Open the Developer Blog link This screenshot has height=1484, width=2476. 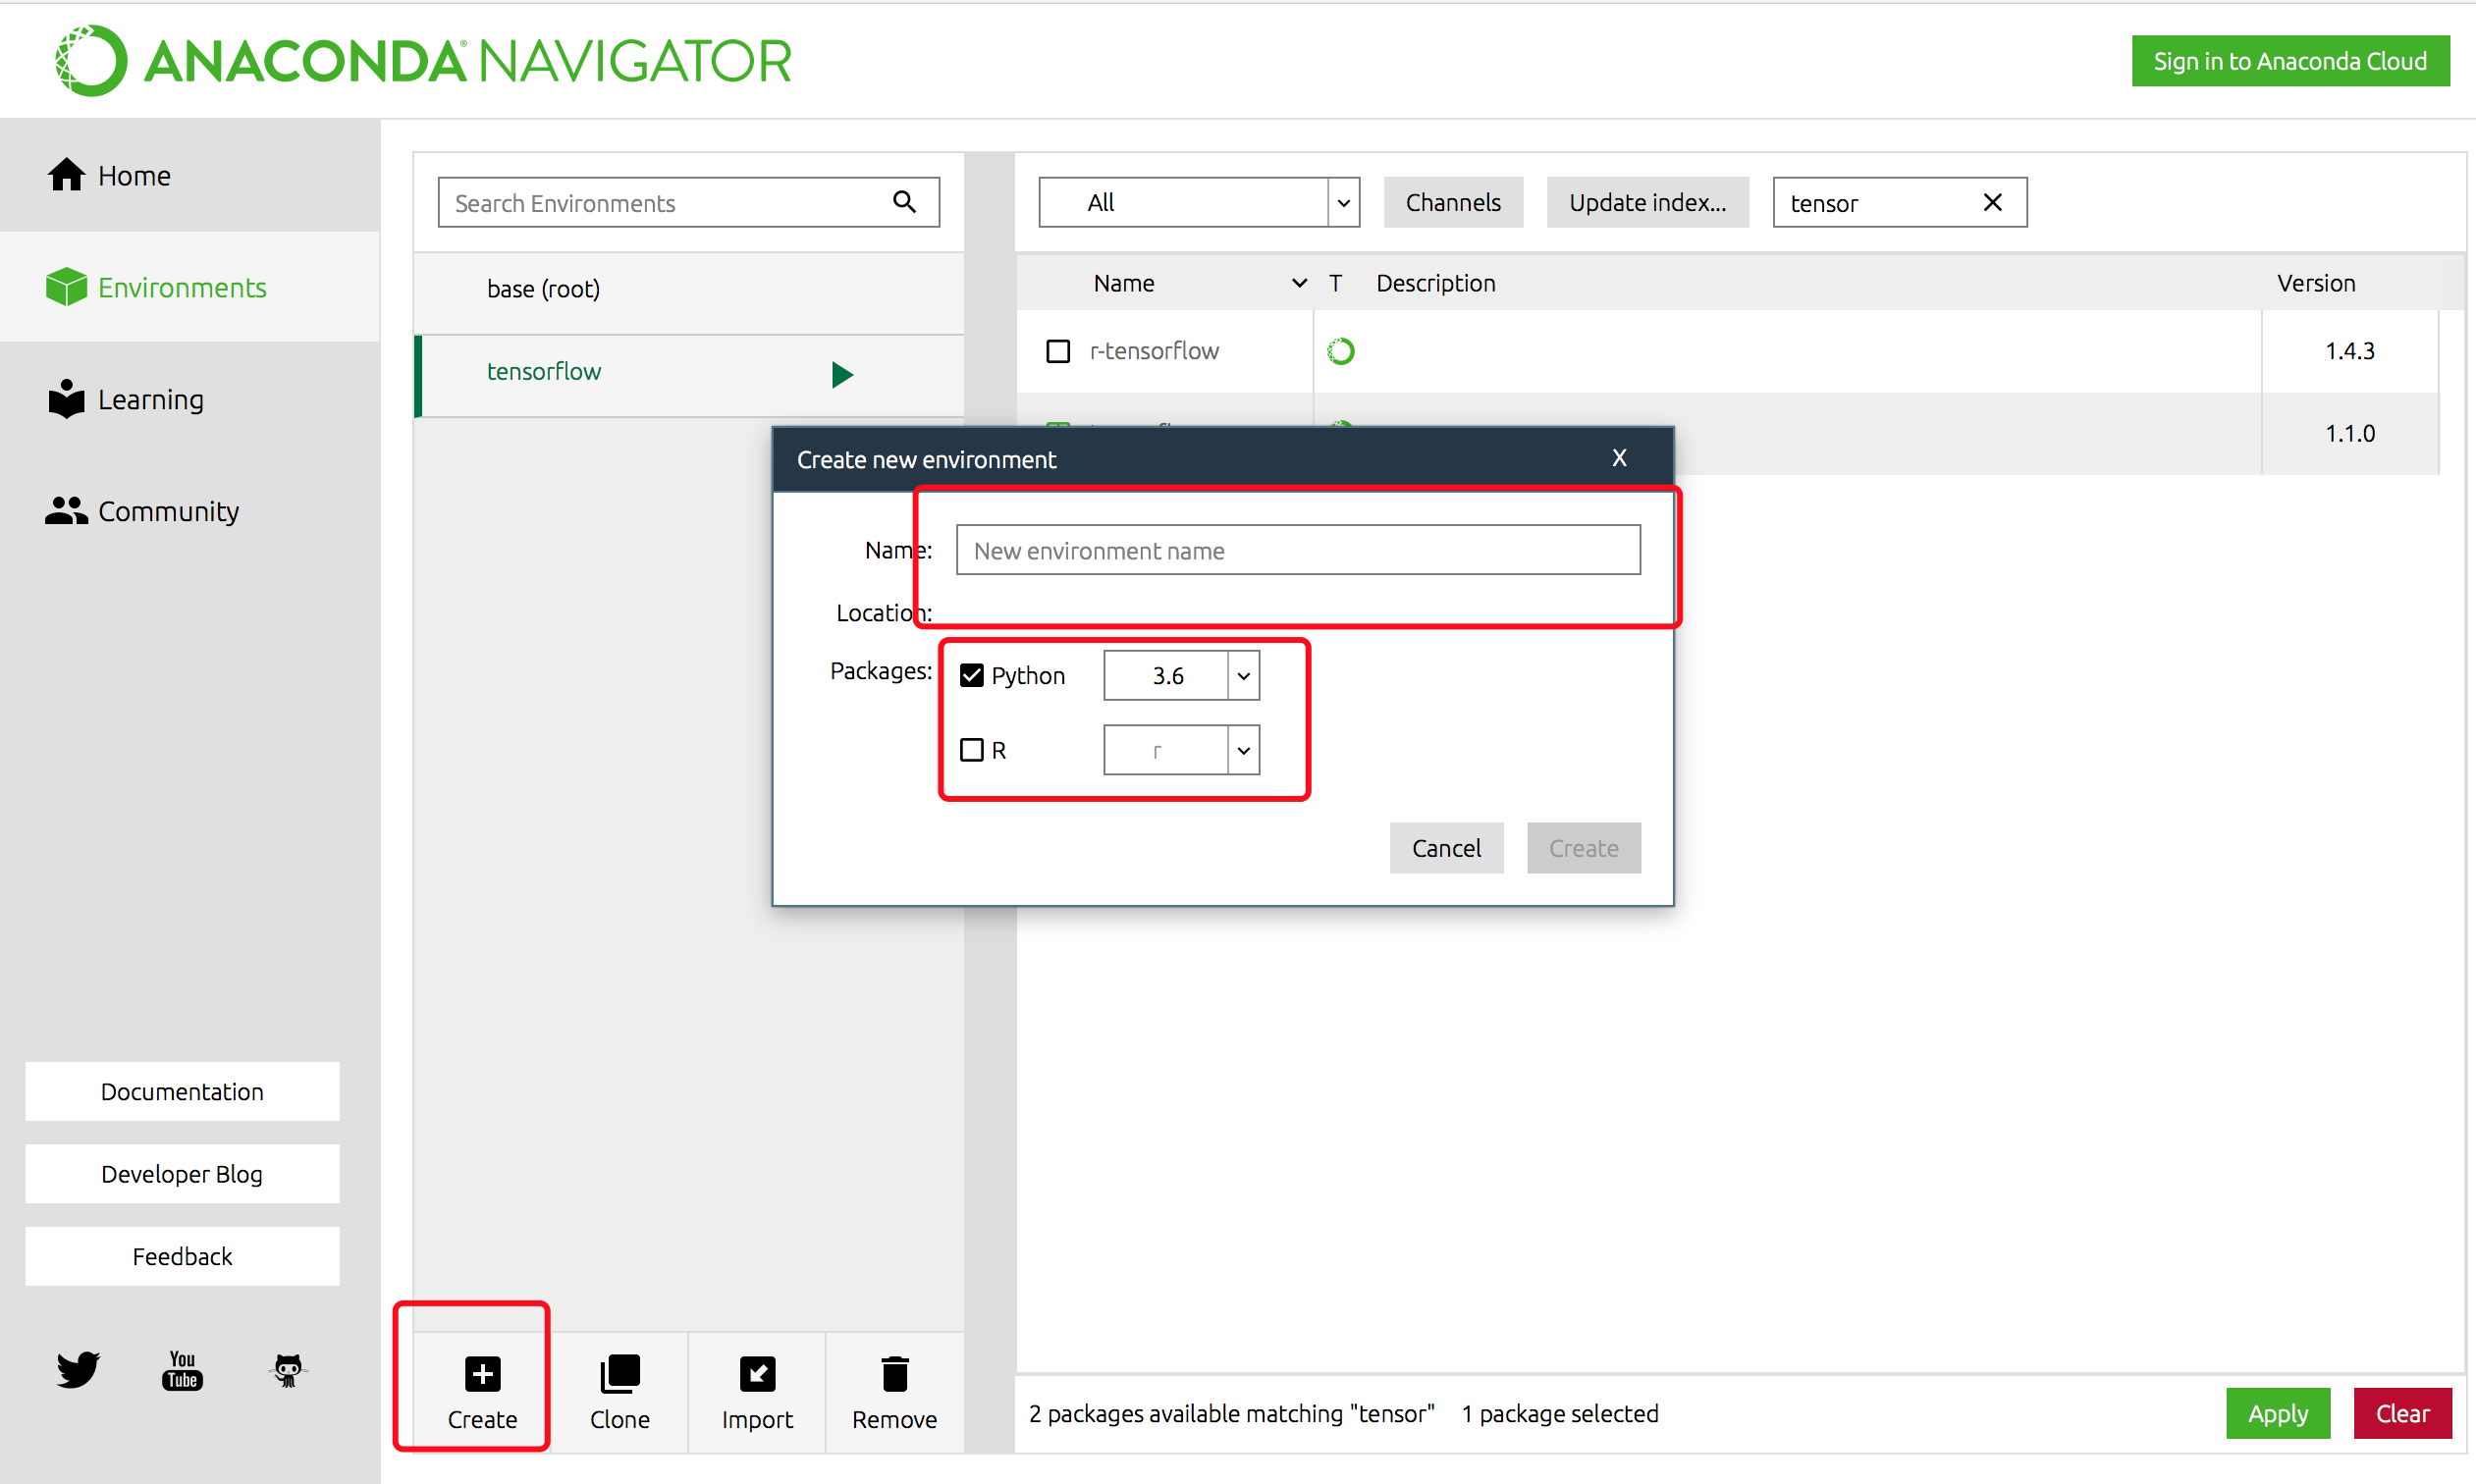[182, 1173]
